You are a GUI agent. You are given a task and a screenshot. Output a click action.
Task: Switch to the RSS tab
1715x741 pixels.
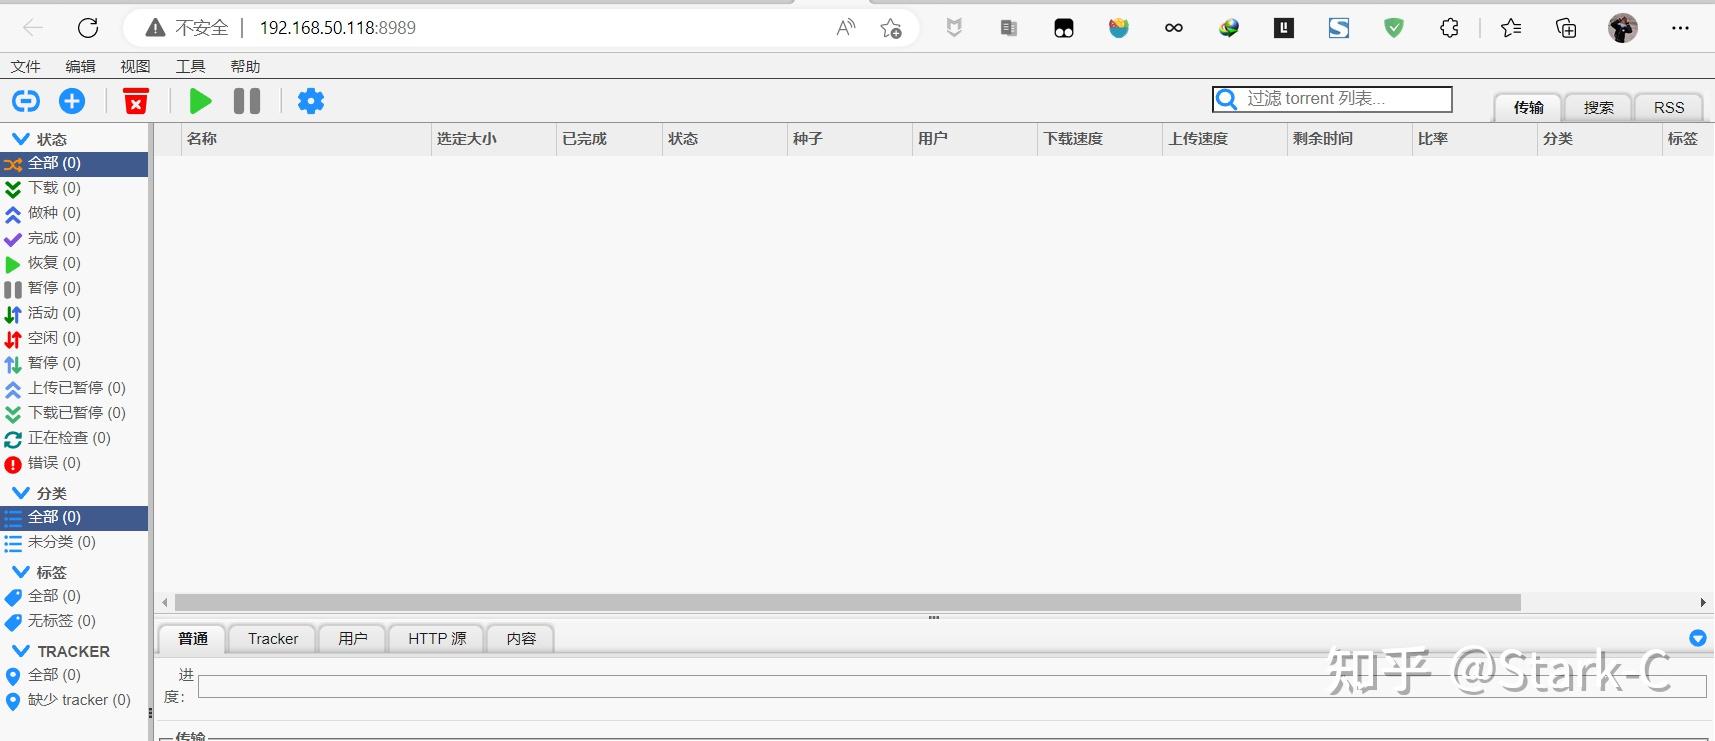[x=1669, y=107]
